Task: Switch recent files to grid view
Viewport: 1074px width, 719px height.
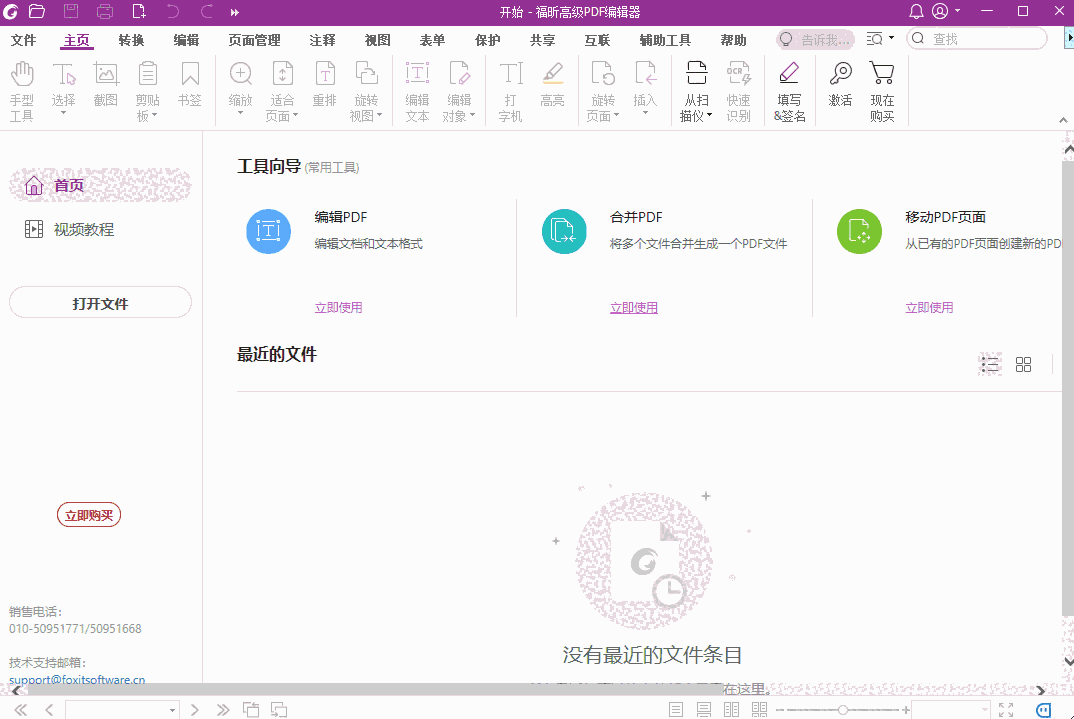Action: click(x=1023, y=364)
